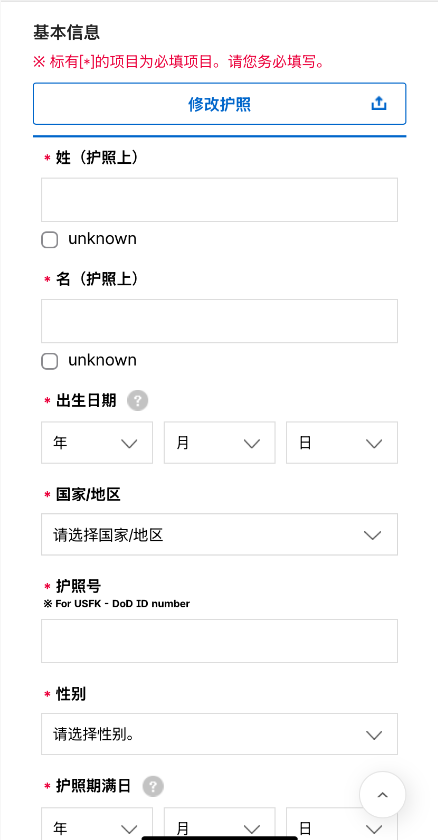Click the 修改护照 button
Image resolution: width=438 pixels, height=840 pixels.
[x=220, y=104]
